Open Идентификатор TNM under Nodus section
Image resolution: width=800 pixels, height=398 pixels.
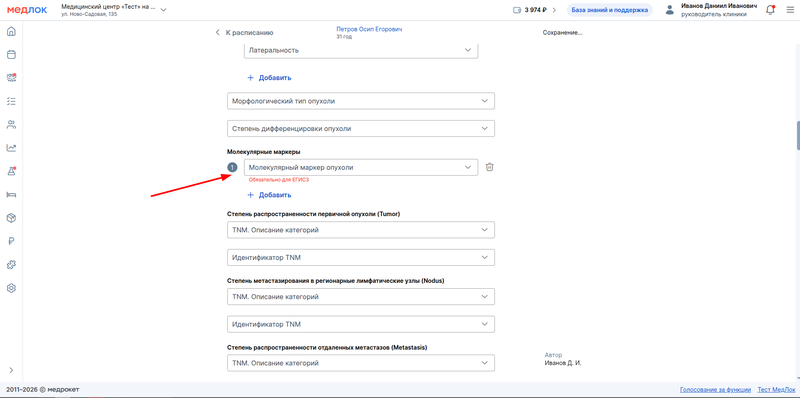pos(361,324)
